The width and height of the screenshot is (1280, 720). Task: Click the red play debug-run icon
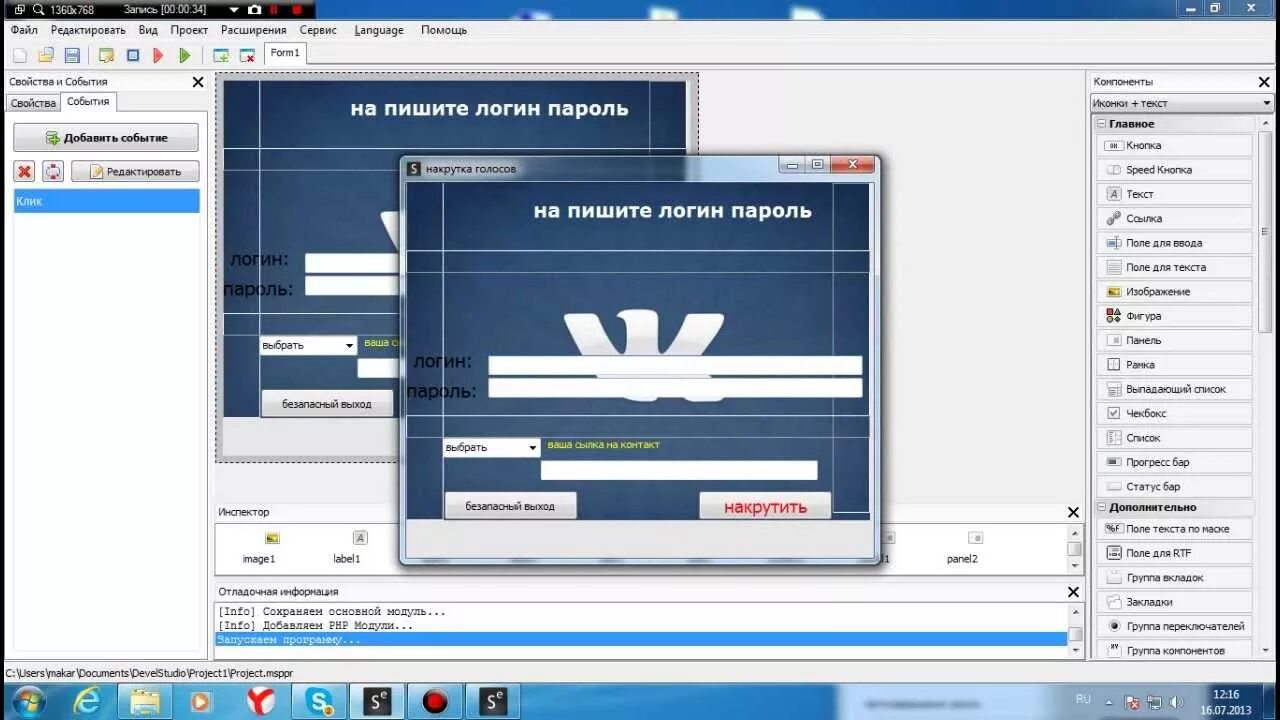click(x=158, y=55)
